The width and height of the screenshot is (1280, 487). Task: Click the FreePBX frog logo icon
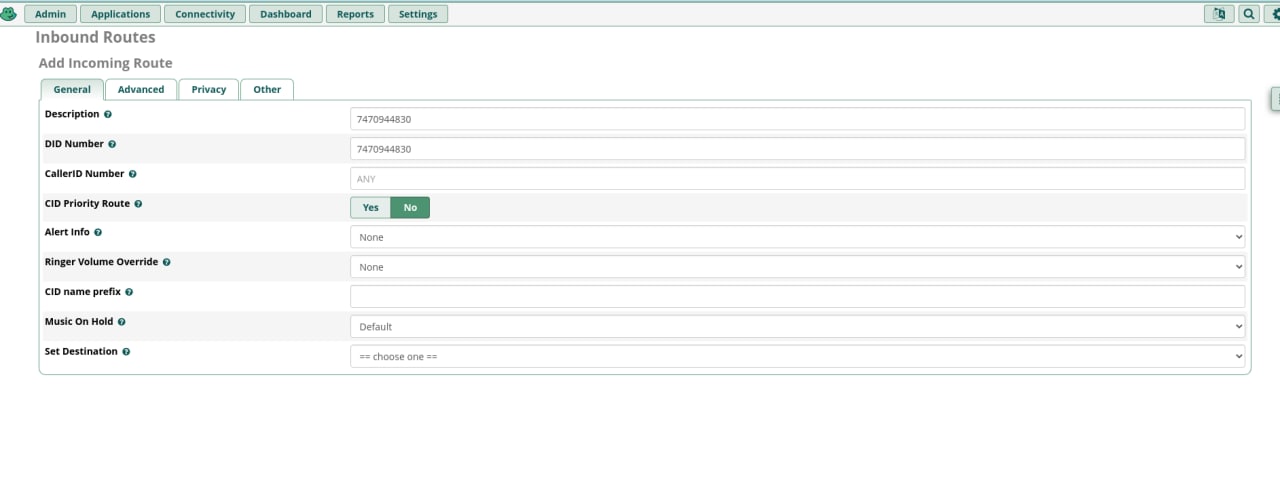(8, 14)
